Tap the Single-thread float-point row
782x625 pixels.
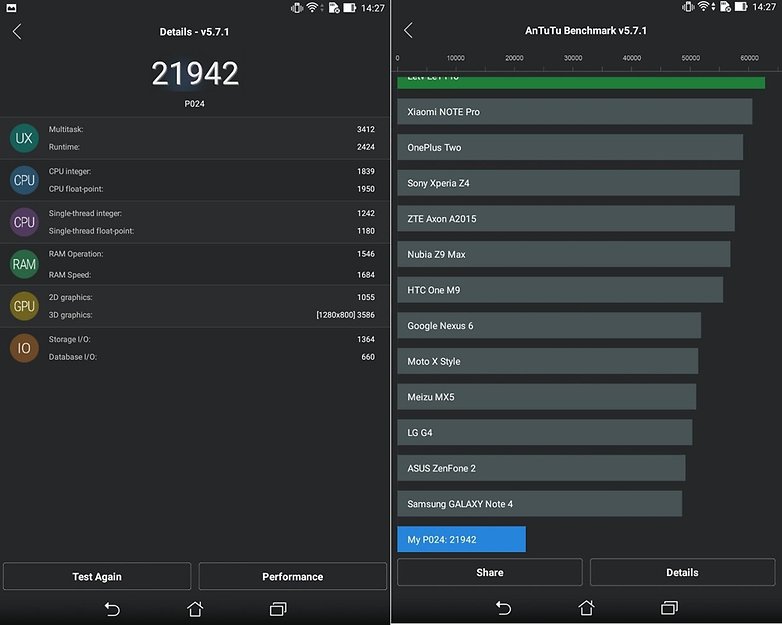tap(195, 231)
